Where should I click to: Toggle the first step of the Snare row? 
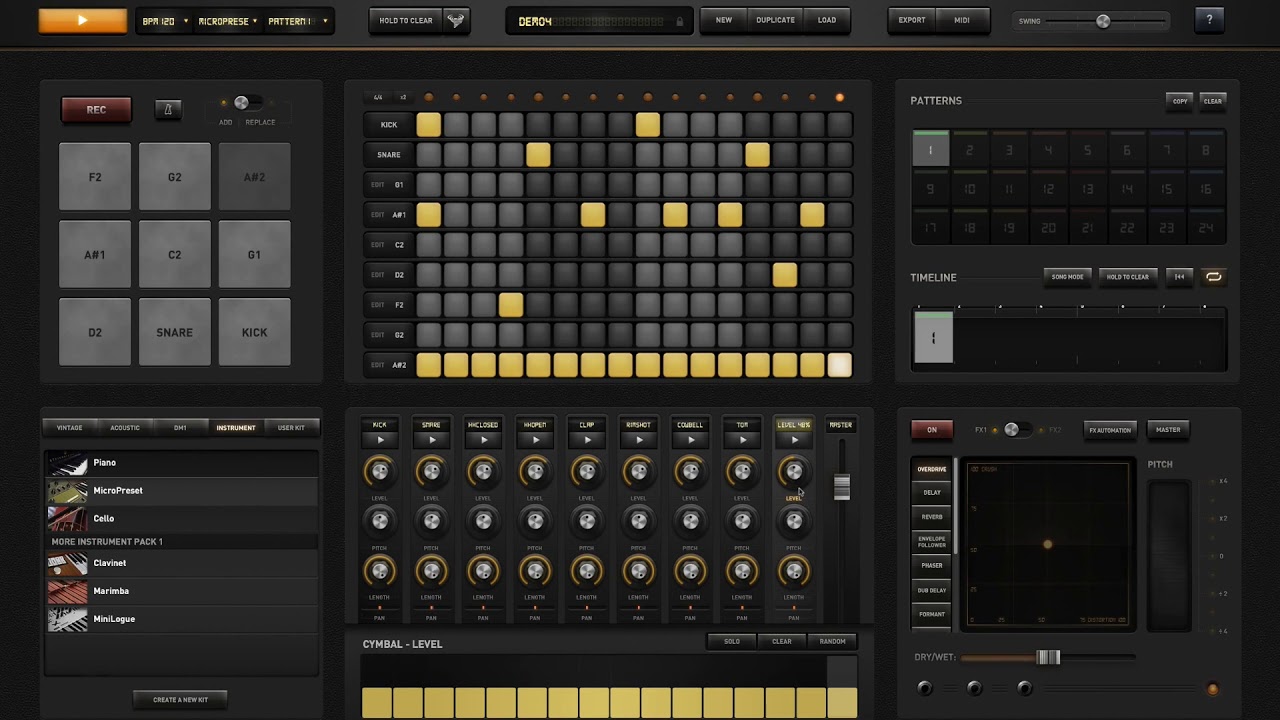point(429,155)
